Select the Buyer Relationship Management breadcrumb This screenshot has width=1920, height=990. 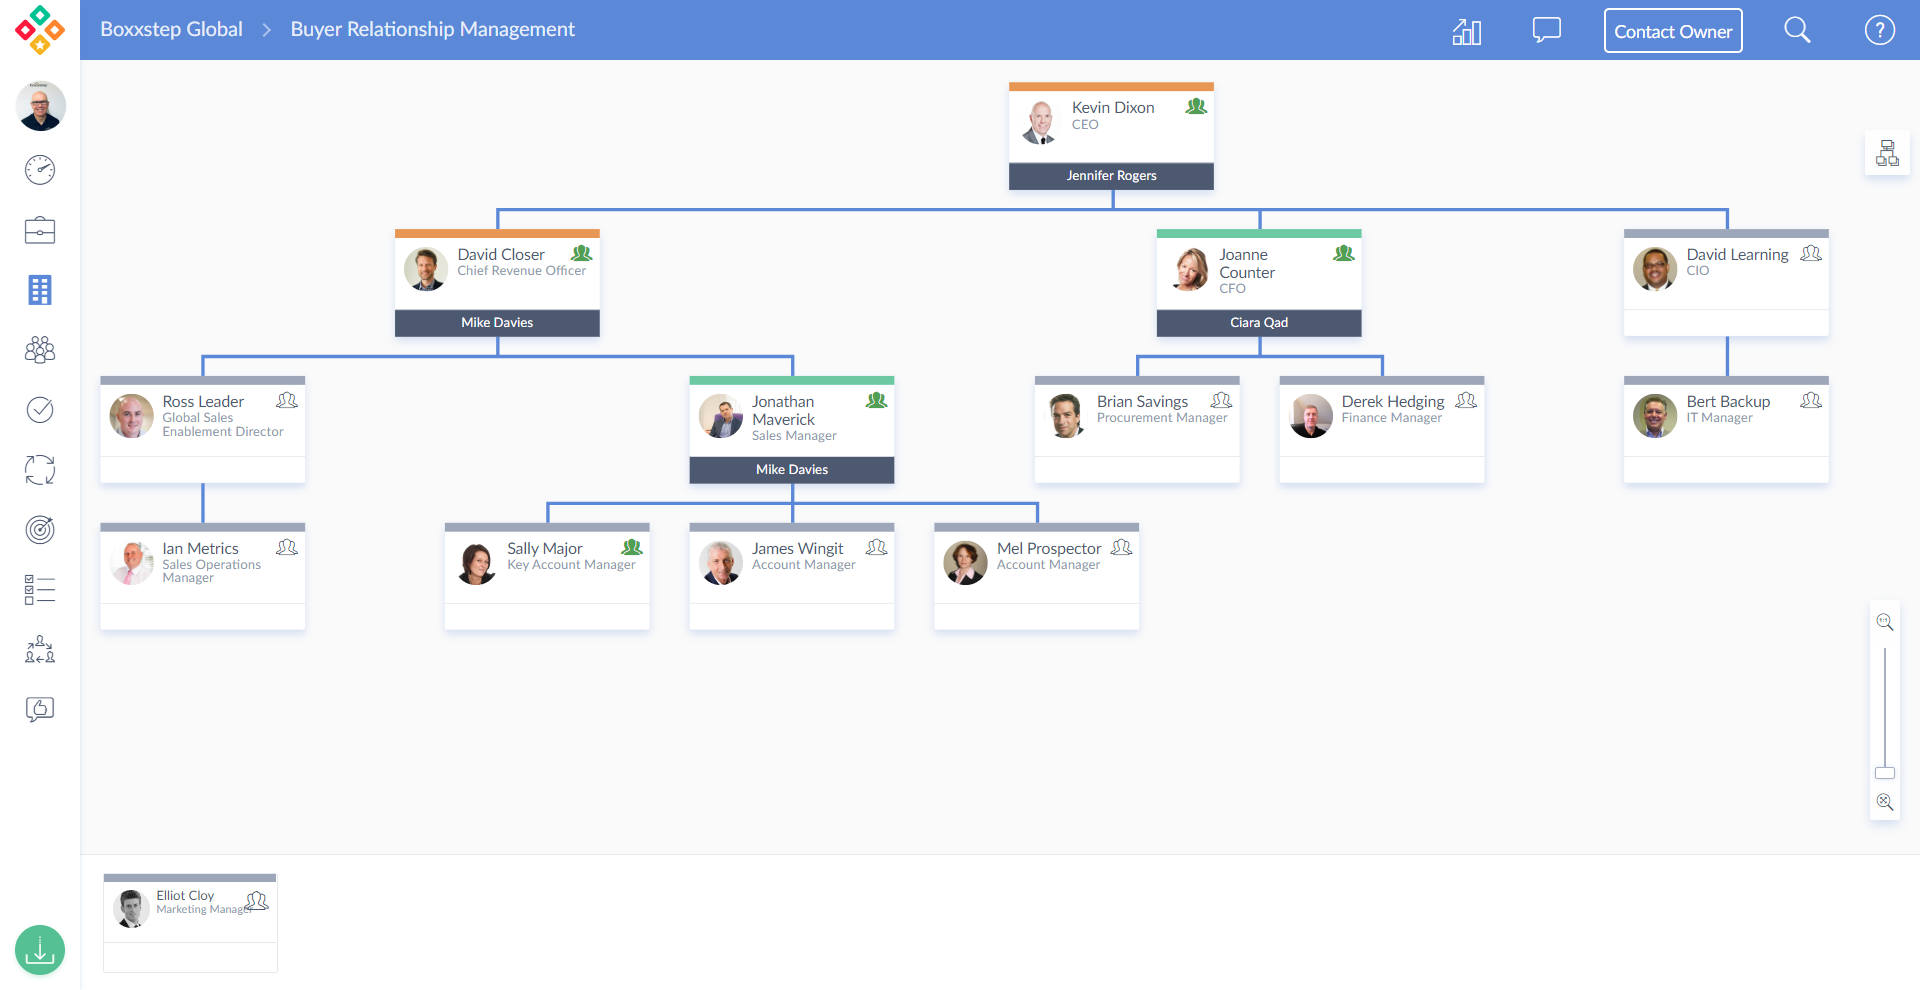[432, 29]
